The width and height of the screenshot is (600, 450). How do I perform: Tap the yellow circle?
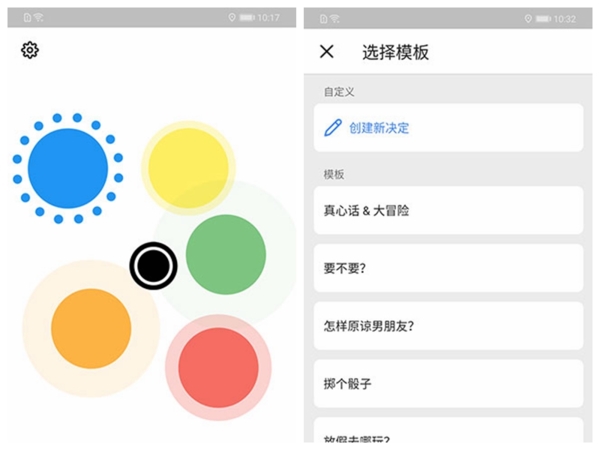pyautogui.click(x=188, y=168)
